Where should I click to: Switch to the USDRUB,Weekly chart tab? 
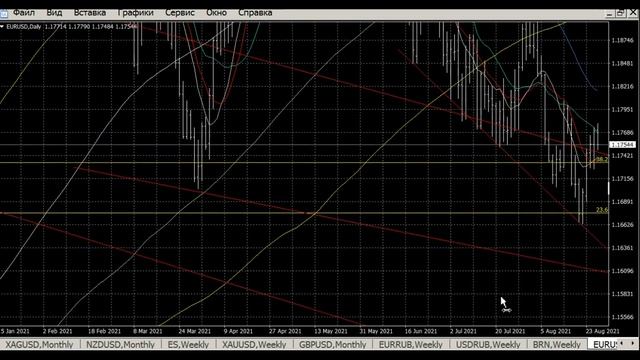pyautogui.click(x=488, y=344)
